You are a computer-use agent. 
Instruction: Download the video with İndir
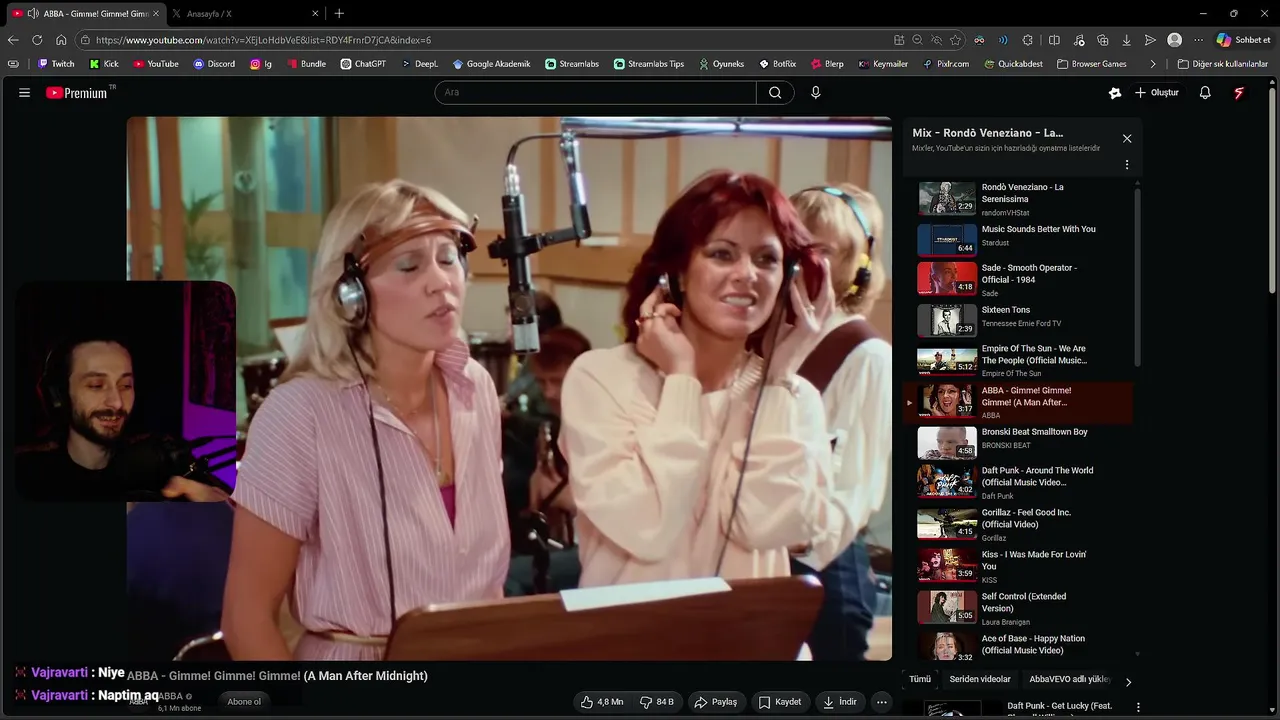pyautogui.click(x=840, y=702)
